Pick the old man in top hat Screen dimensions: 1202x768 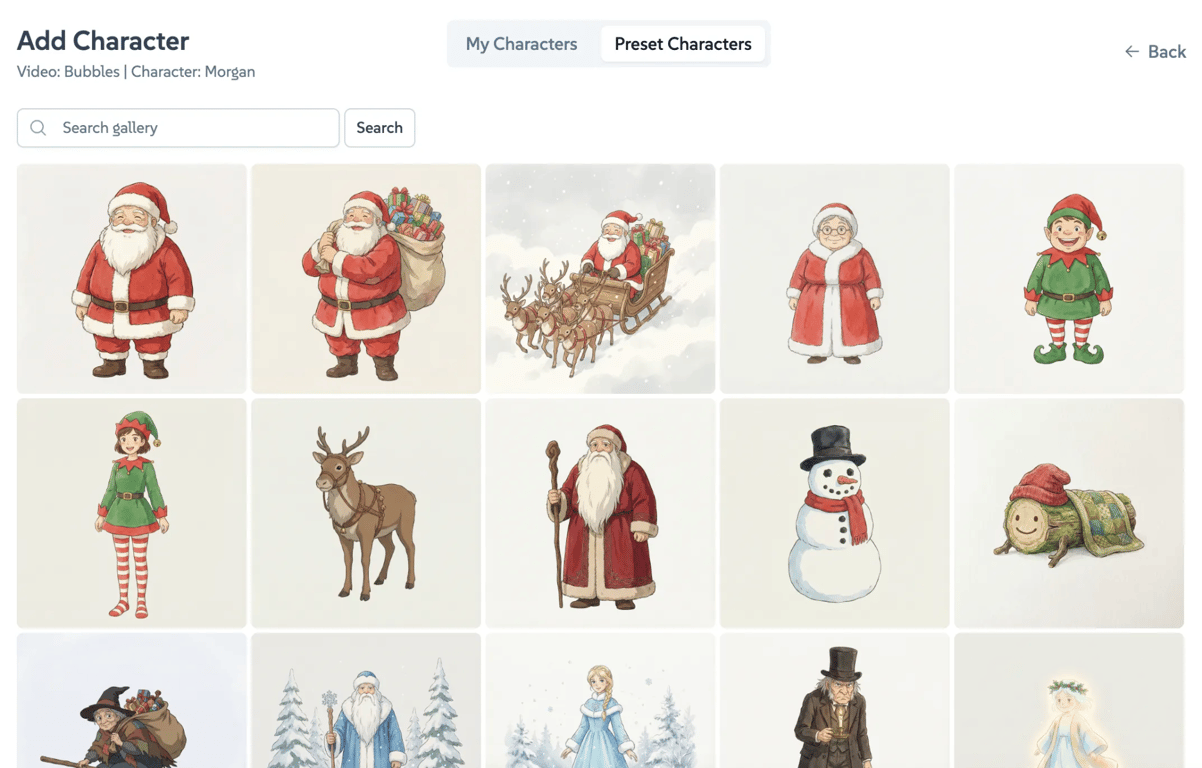[x=835, y=700]
